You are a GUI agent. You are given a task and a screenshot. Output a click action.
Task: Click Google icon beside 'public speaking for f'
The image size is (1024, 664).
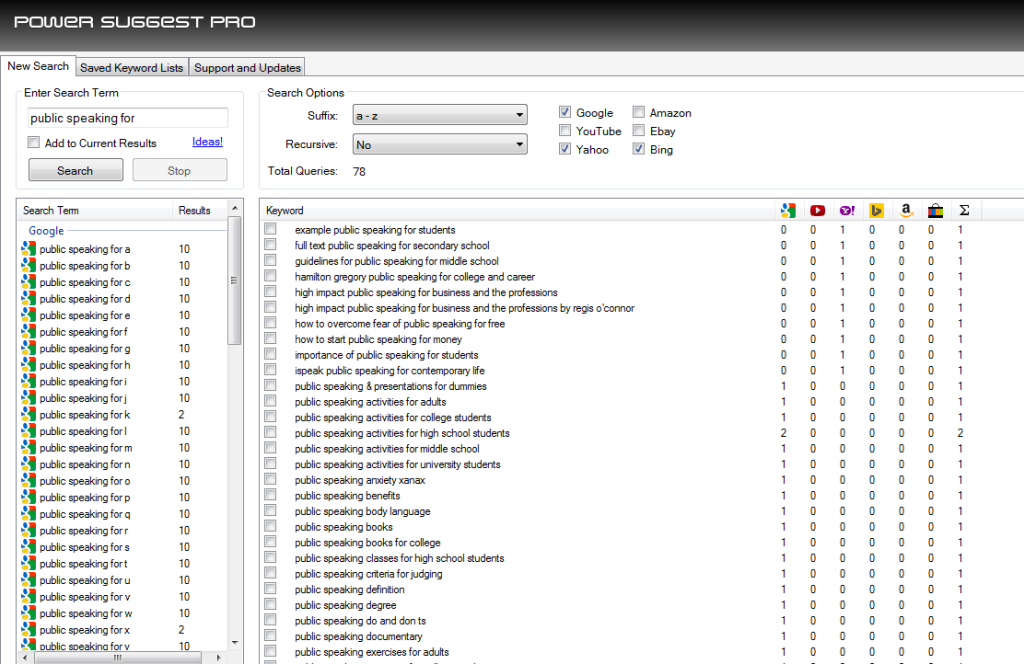point(28,332)
